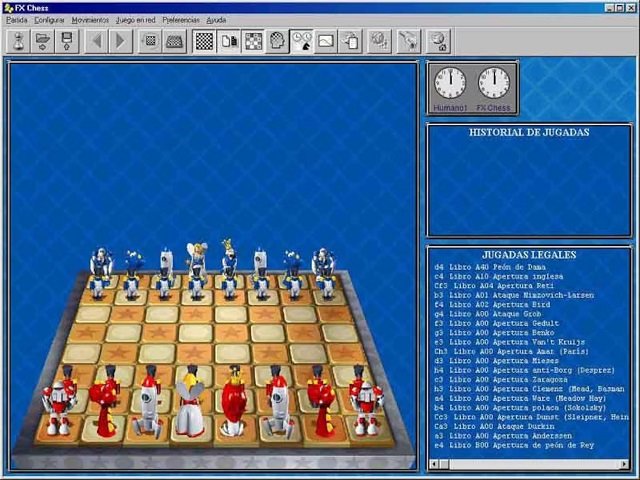This screenshot has width=640, height=480.
Task: Open the Partida menu
Action: tap(16, 20)
